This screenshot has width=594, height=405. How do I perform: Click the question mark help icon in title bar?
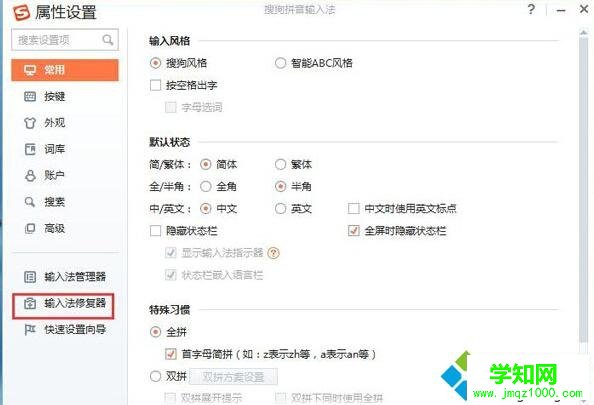pyautogui.click(x=531, y=9)
